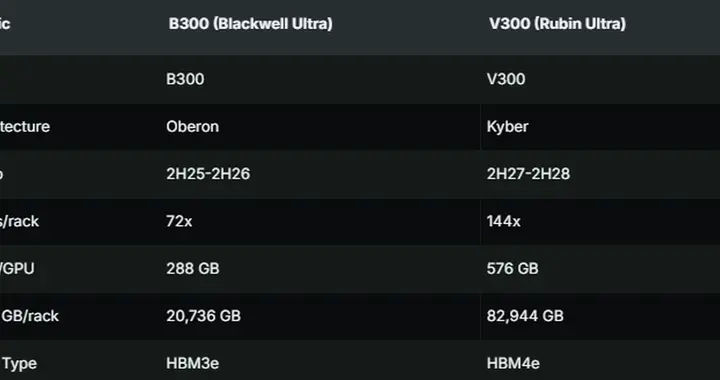
Task: Click the Oberon architecture cell
Action: [192, 127]
